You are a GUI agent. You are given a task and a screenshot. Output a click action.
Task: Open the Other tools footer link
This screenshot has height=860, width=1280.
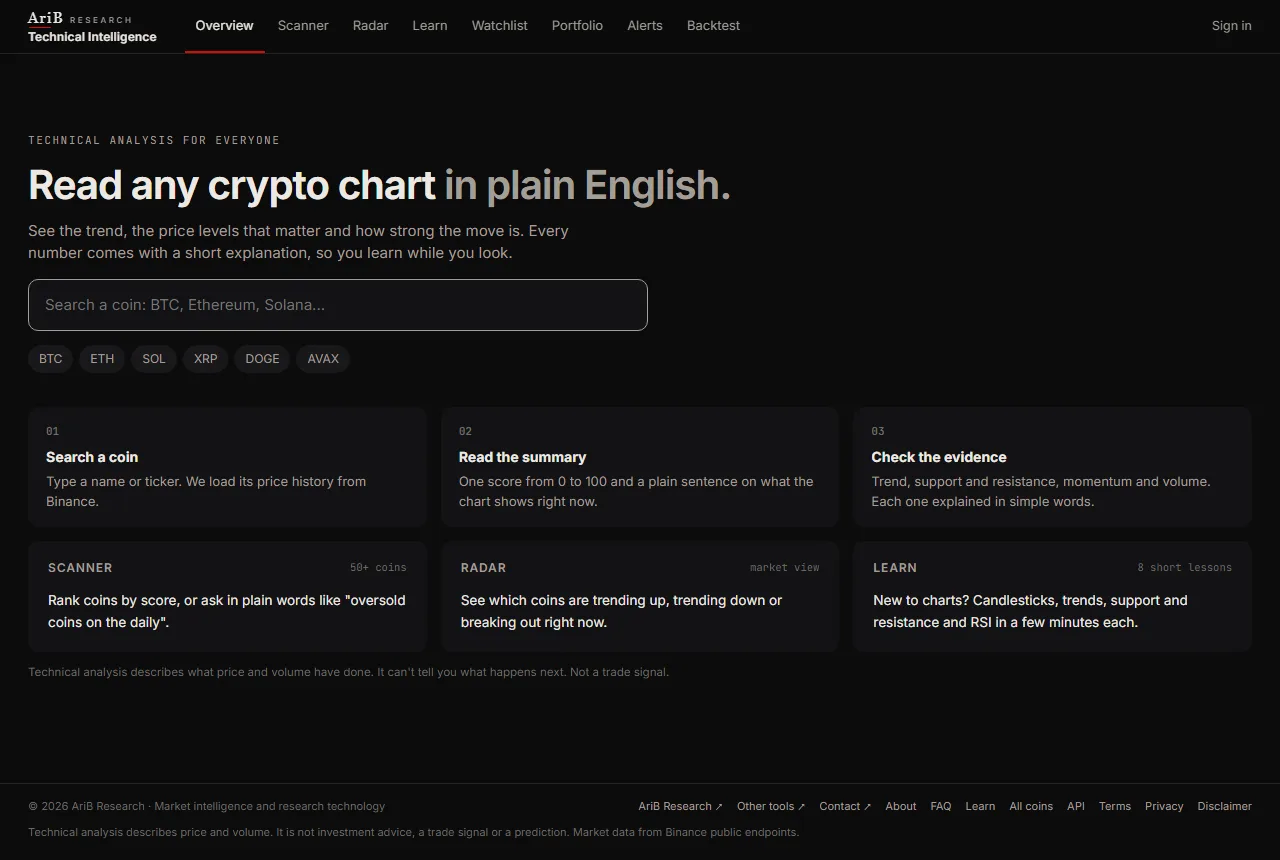(771, 806)
